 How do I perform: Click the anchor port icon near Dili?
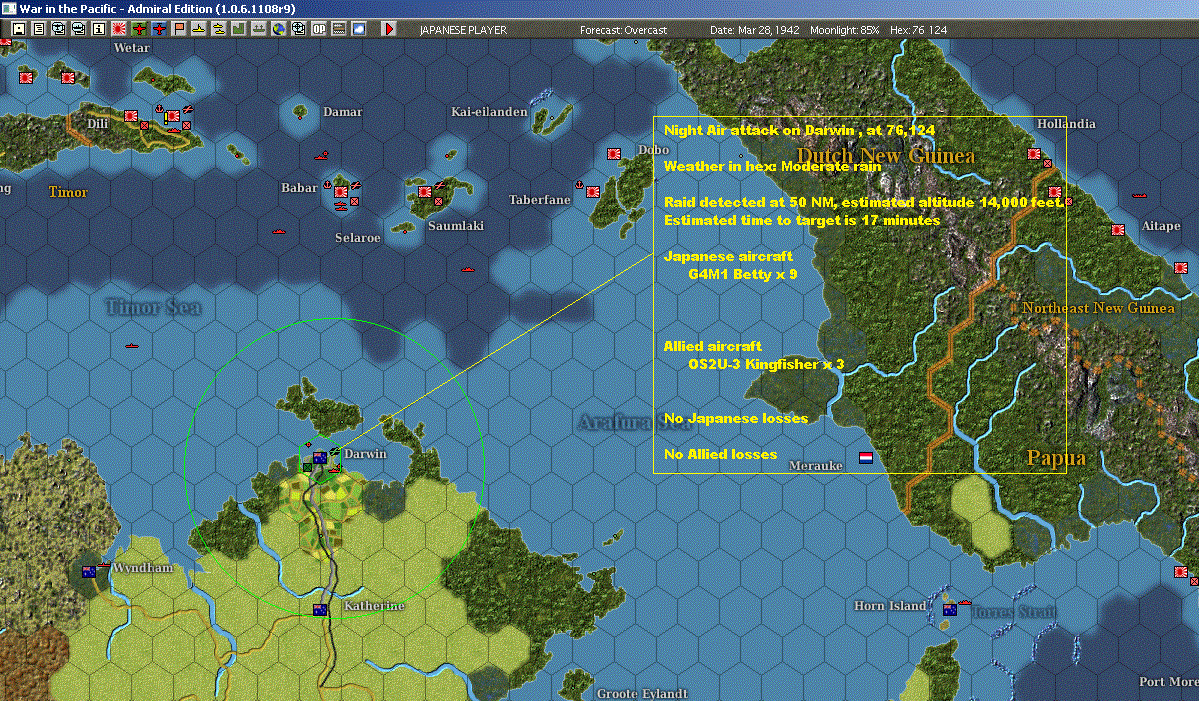pyautogui.click(x=160, y=109)
